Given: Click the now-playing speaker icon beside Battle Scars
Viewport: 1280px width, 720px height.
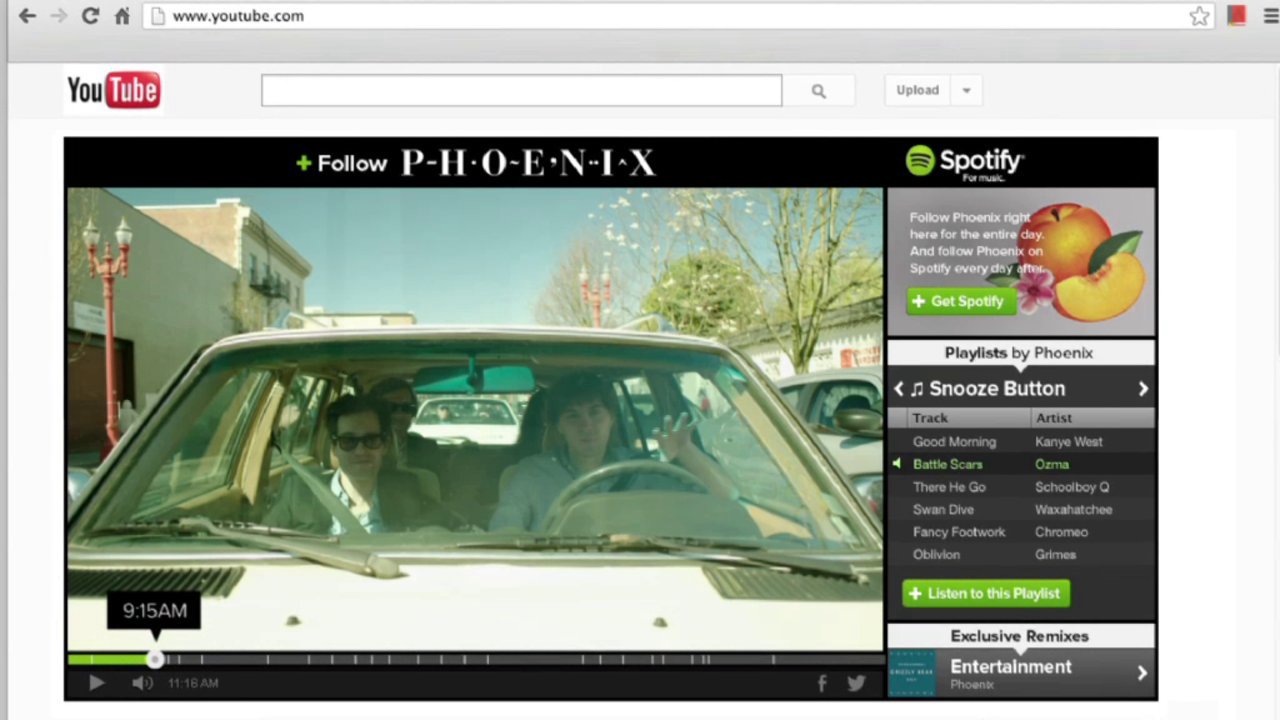Looking at the screenshot, I should 897,464.
